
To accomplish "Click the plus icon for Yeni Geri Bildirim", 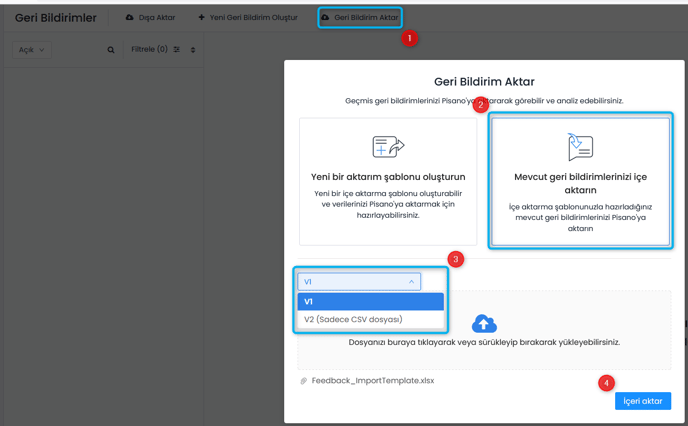I will pos(202,18).
